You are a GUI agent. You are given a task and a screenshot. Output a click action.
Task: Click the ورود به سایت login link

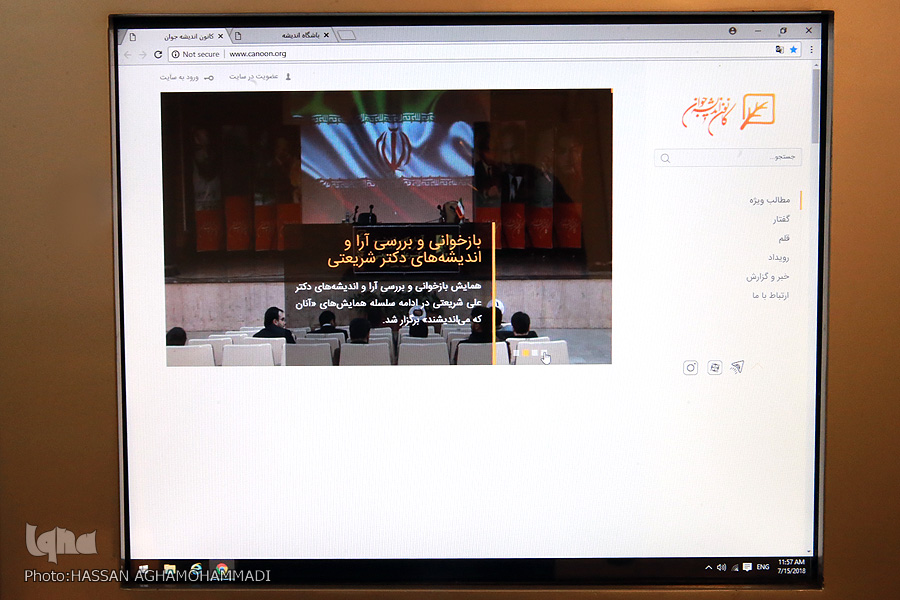(x=186, y=78)
